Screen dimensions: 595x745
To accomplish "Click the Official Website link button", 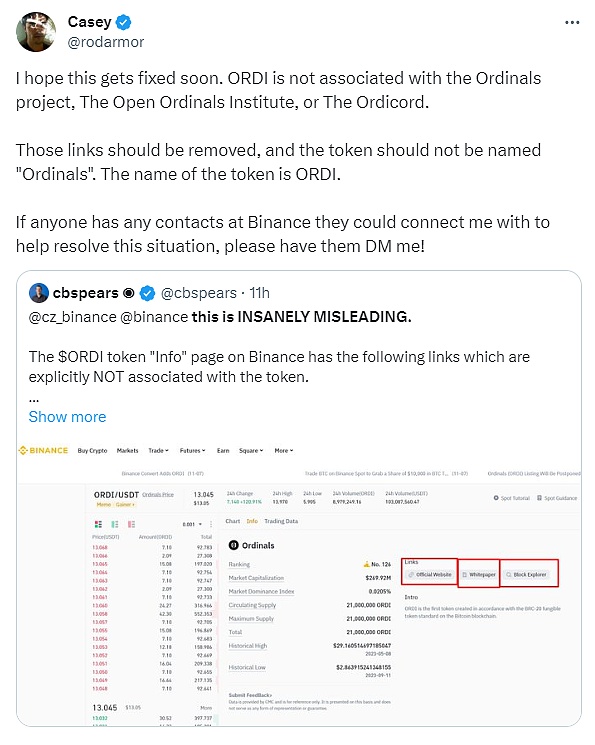I will (430, 574).
